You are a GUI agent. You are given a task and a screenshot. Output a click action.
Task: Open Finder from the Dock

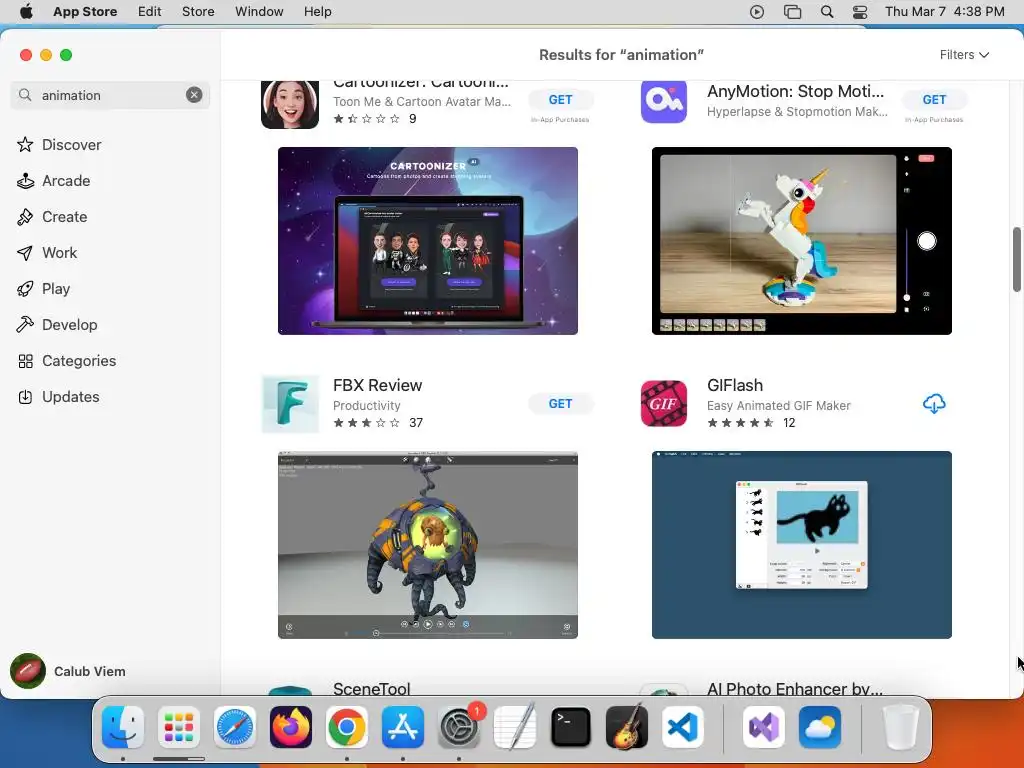tap(123, 727)
